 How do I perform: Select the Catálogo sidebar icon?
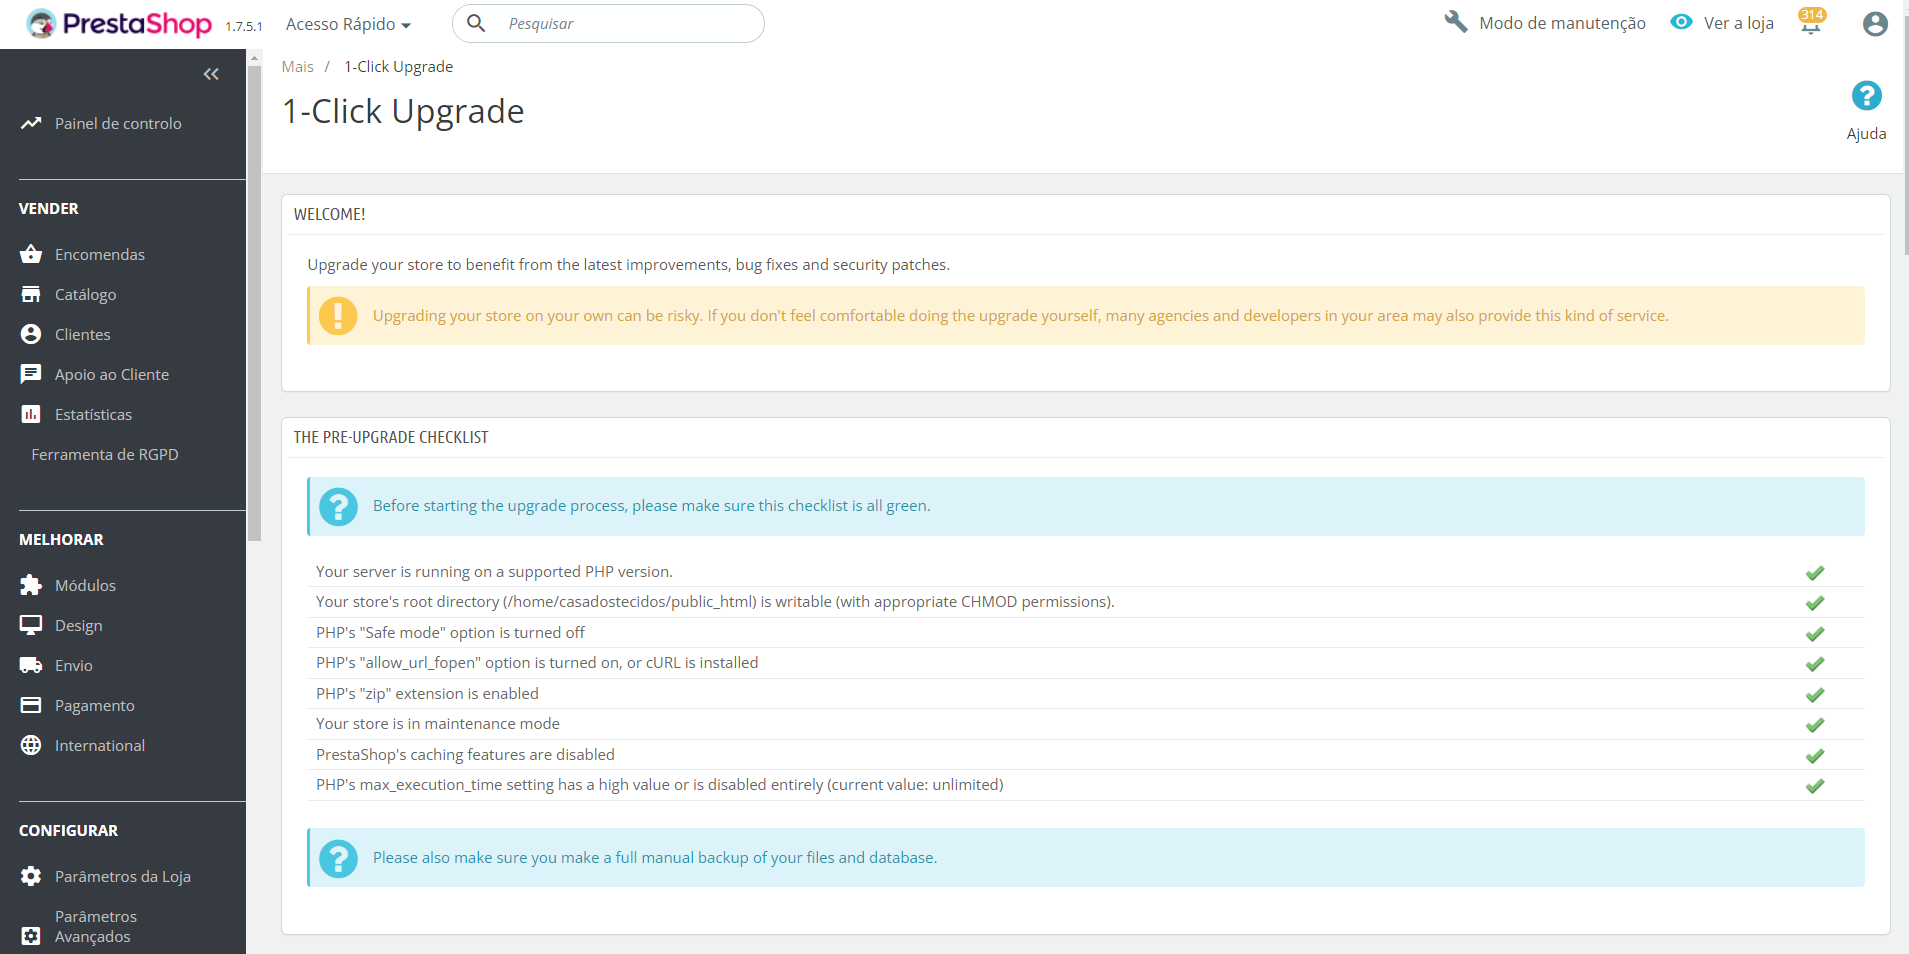coord(32,293)
